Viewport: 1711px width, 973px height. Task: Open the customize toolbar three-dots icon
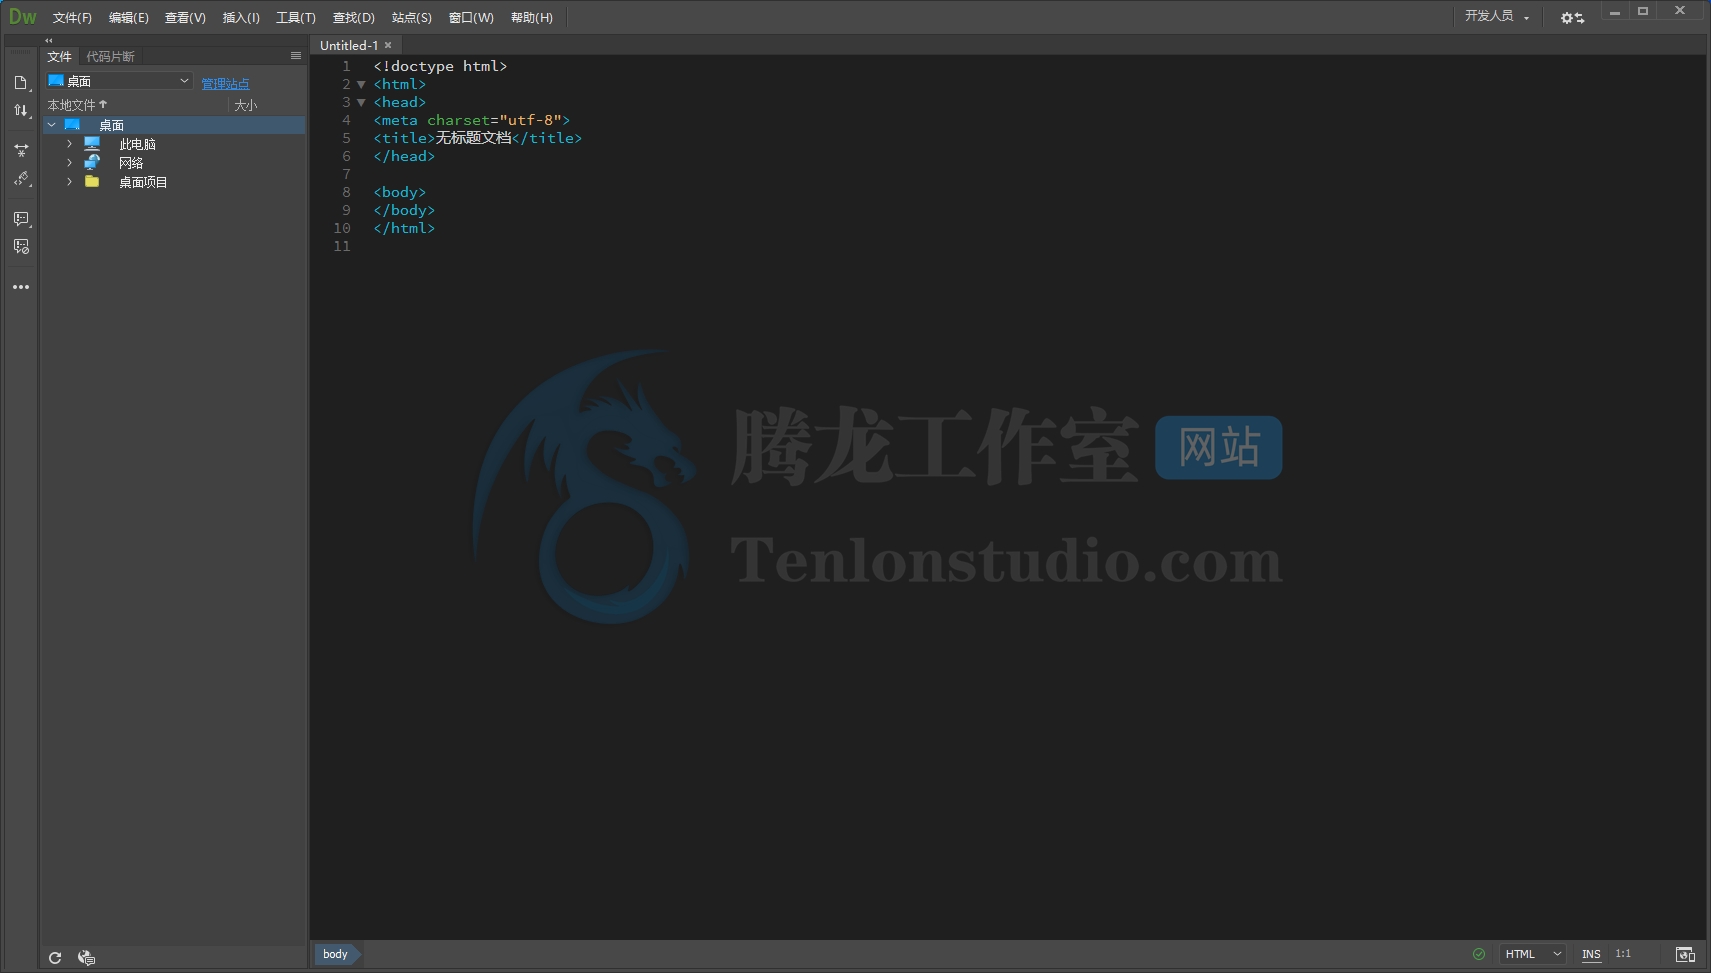(21, 287)
